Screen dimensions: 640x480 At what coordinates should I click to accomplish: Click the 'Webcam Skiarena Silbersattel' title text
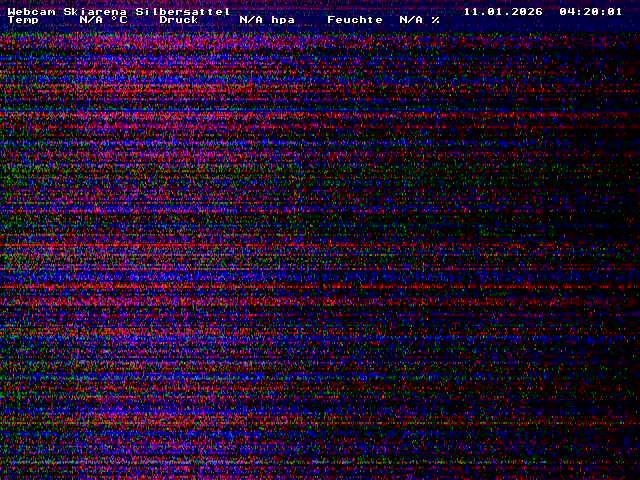(119, 11)
